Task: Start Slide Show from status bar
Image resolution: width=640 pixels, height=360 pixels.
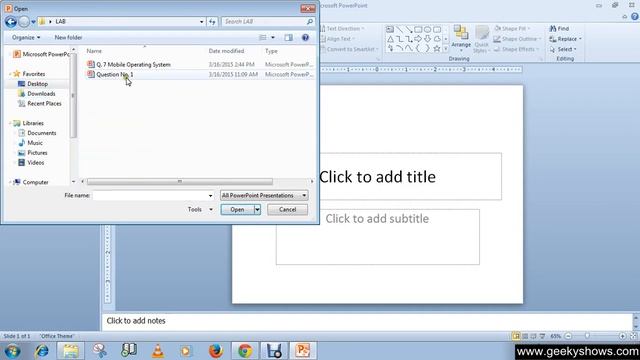Action: tap(542, 336)
